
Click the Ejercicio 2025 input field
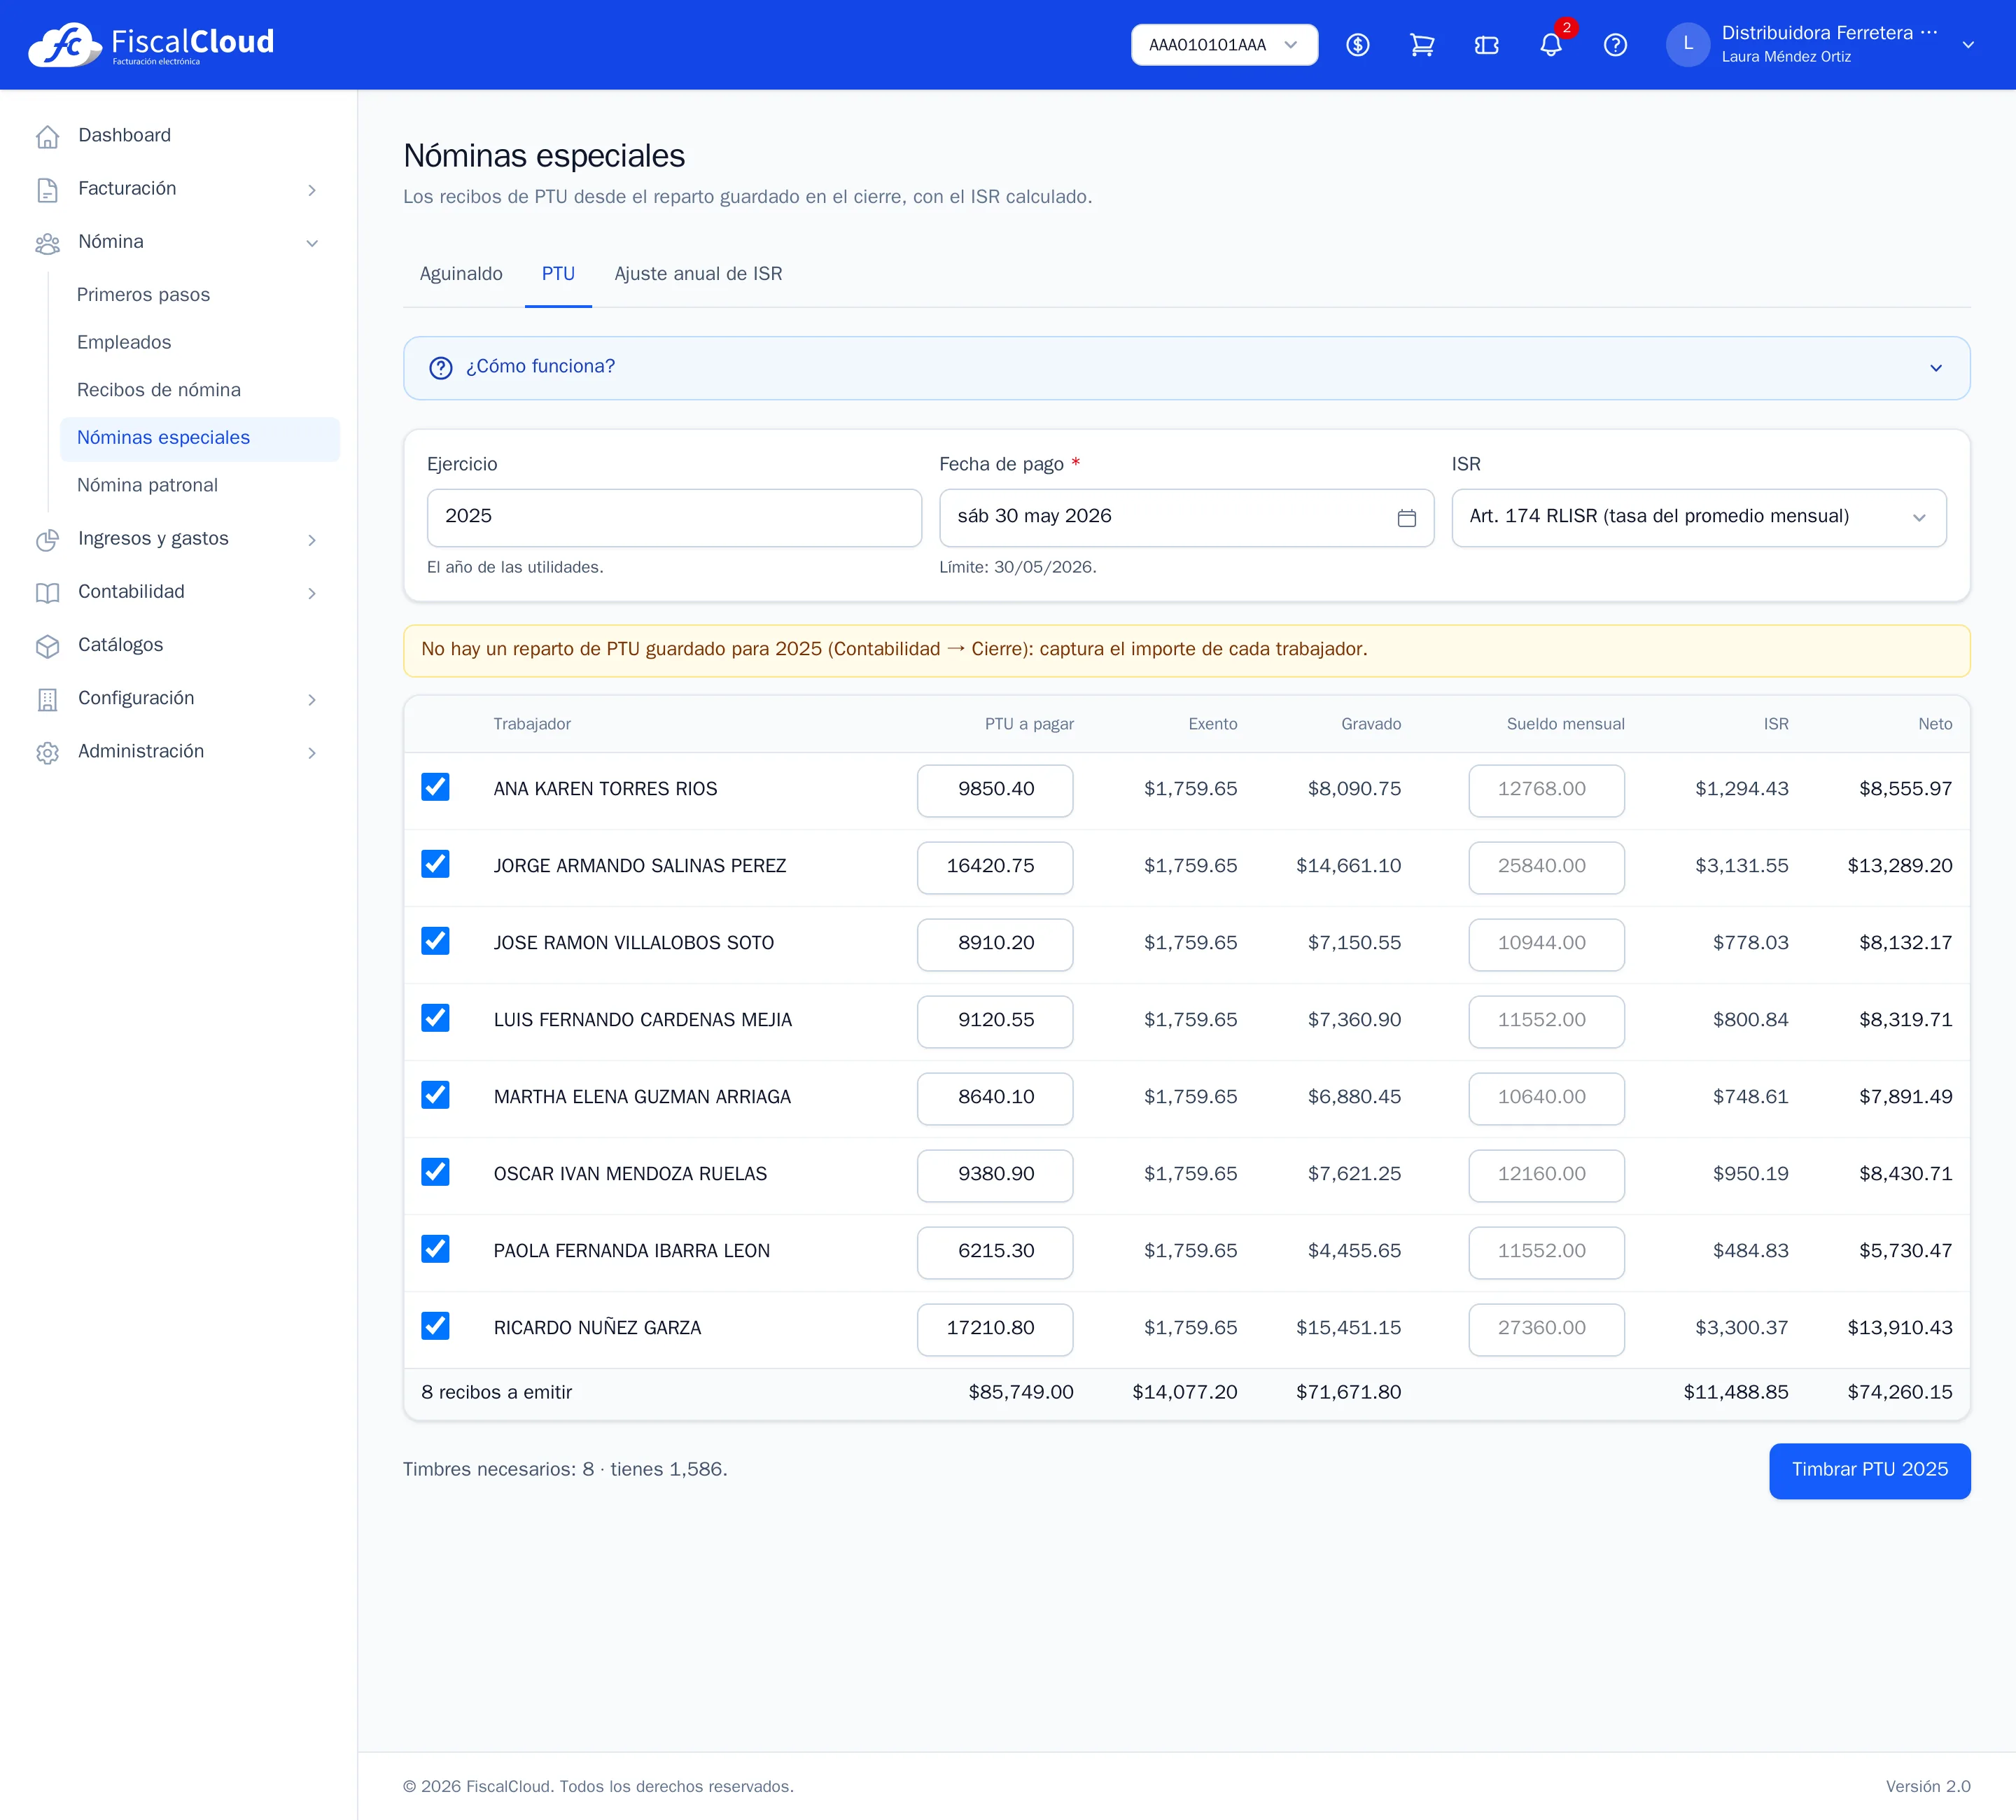[674, 517]
